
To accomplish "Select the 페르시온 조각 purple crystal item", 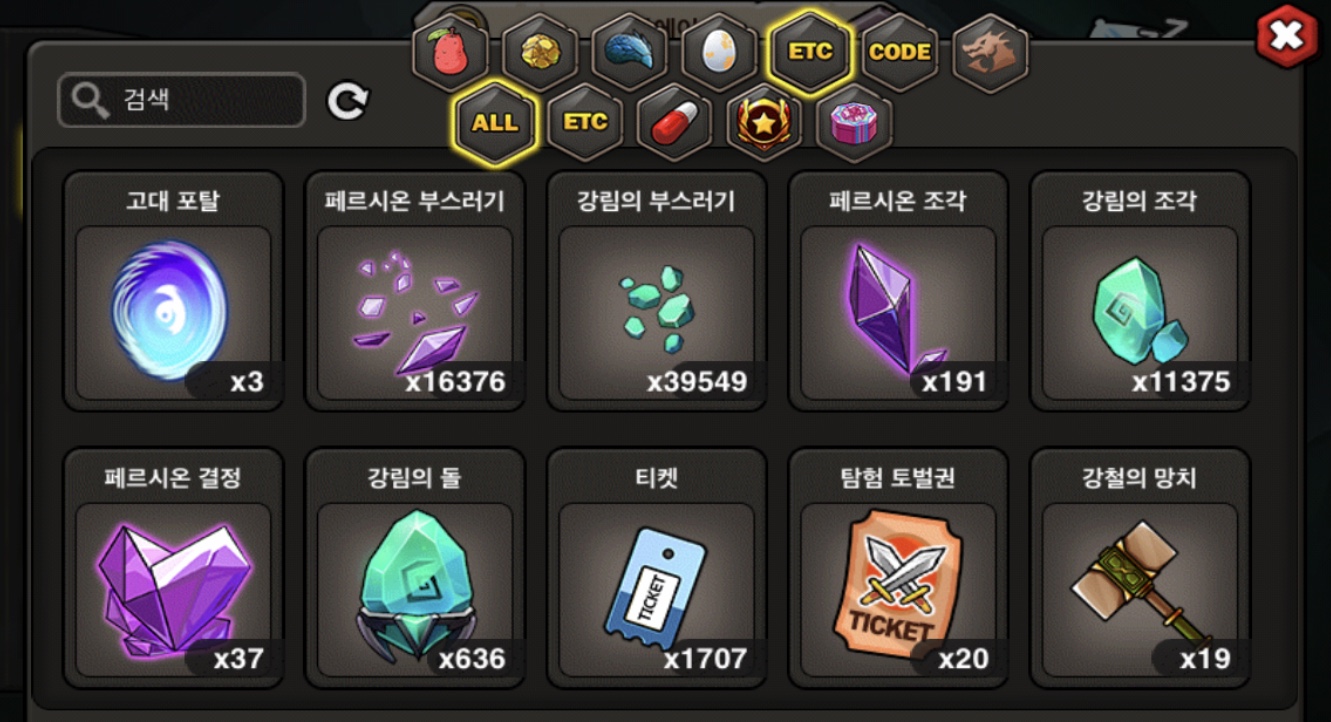I will pyautogui.click(x=898, y=291).
